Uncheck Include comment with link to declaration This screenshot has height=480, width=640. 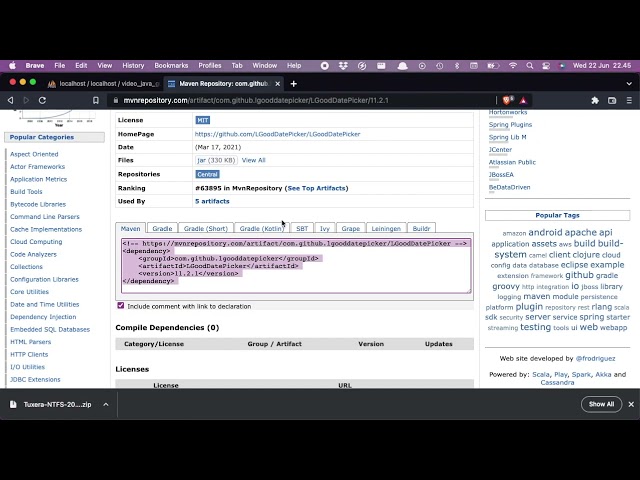(x=121, y=306)
